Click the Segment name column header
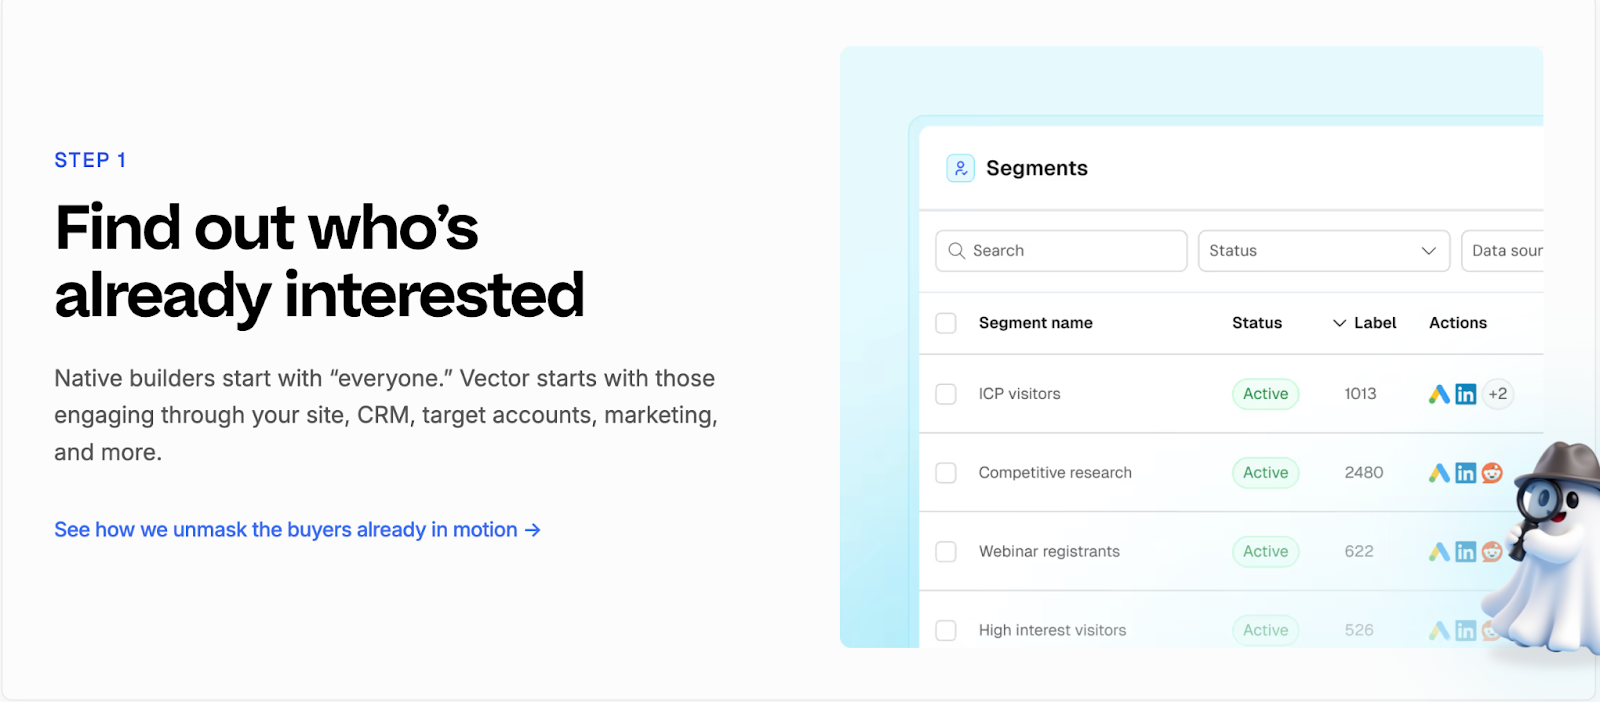 1035,323
